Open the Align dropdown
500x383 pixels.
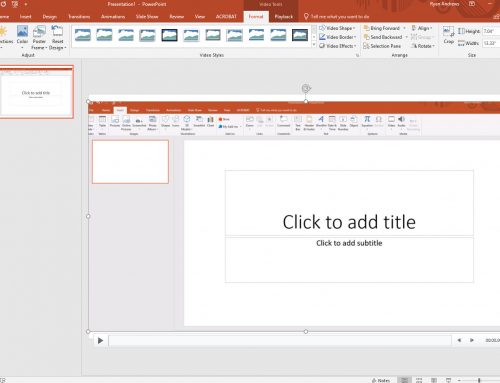pyautogui.click(x=422, y=28)
